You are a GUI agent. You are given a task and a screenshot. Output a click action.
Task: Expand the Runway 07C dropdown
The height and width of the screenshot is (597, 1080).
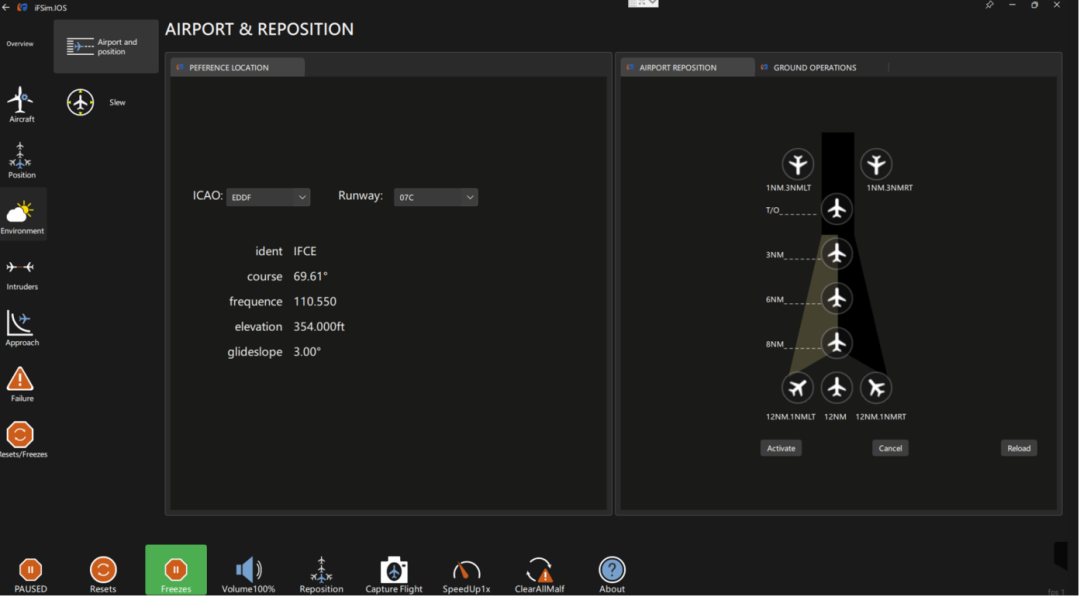(x=435, y=198)
